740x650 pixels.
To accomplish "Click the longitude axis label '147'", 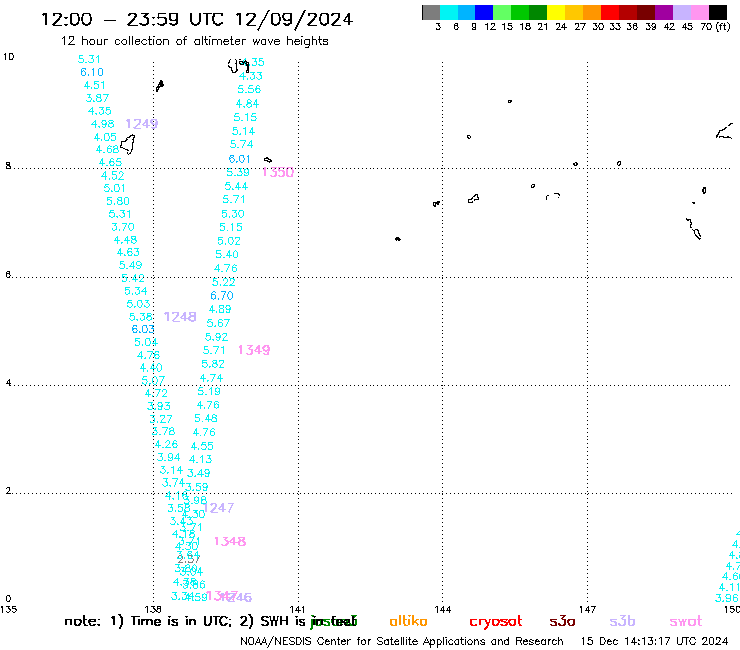I will point(588,610).
